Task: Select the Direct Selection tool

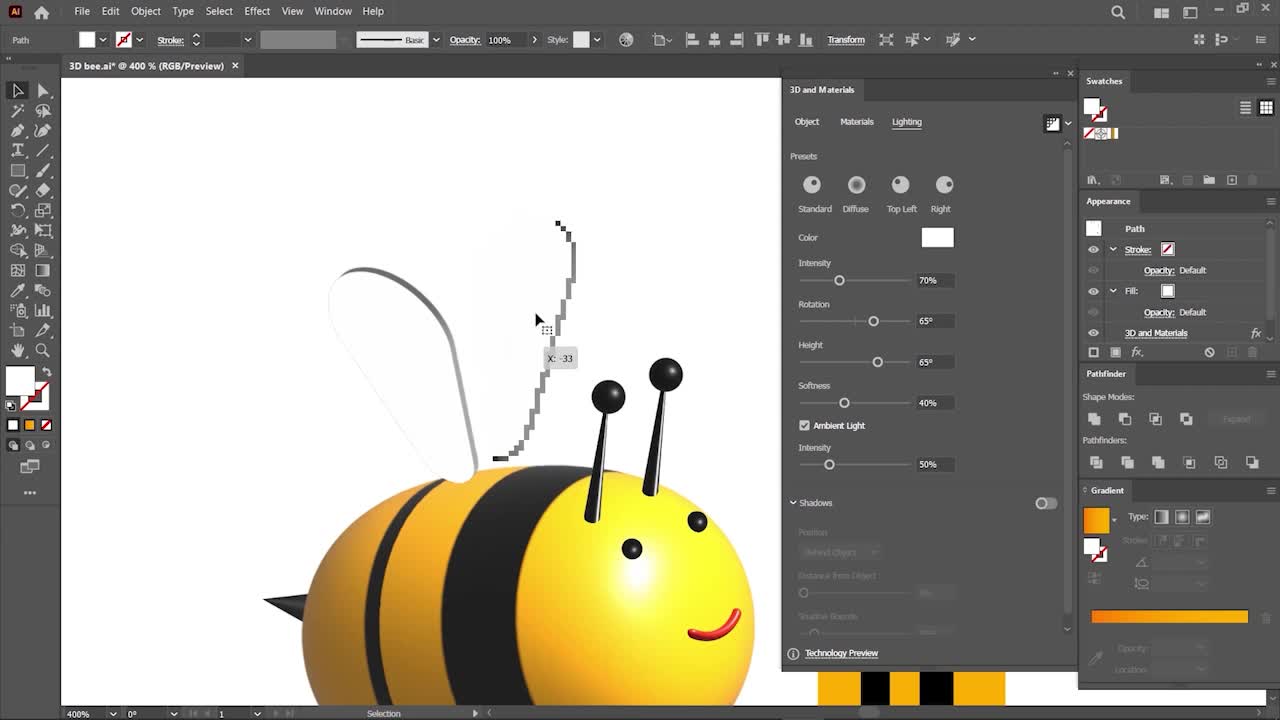Action: click(x=43, y=91)
